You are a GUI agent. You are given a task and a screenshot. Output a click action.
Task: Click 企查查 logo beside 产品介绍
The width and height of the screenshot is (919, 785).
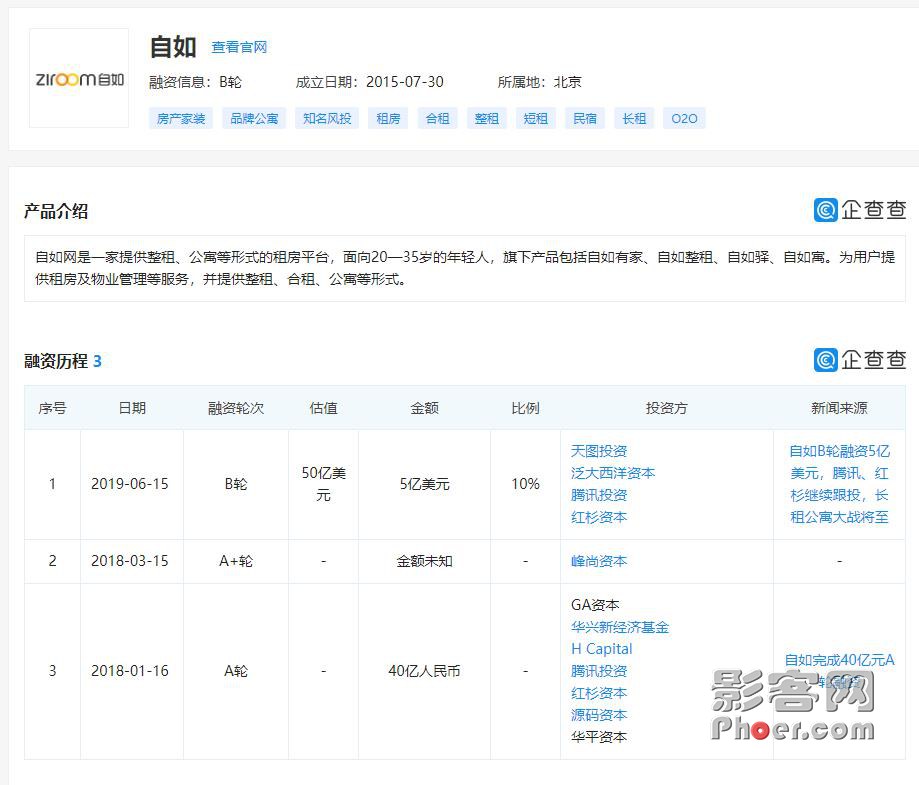[x=860, y=210]
